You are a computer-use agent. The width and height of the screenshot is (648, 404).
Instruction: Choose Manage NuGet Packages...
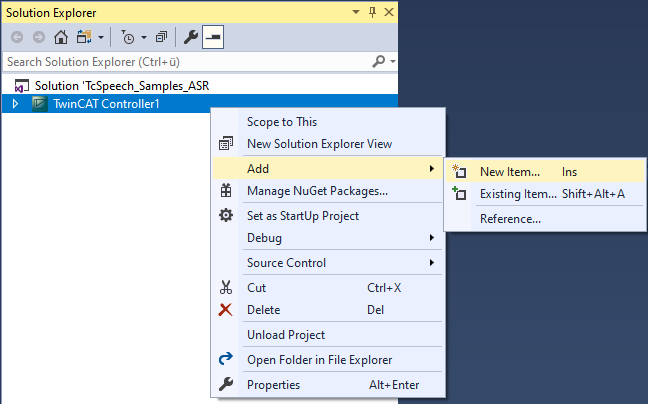pyautogui.click(x=317, y=191)
